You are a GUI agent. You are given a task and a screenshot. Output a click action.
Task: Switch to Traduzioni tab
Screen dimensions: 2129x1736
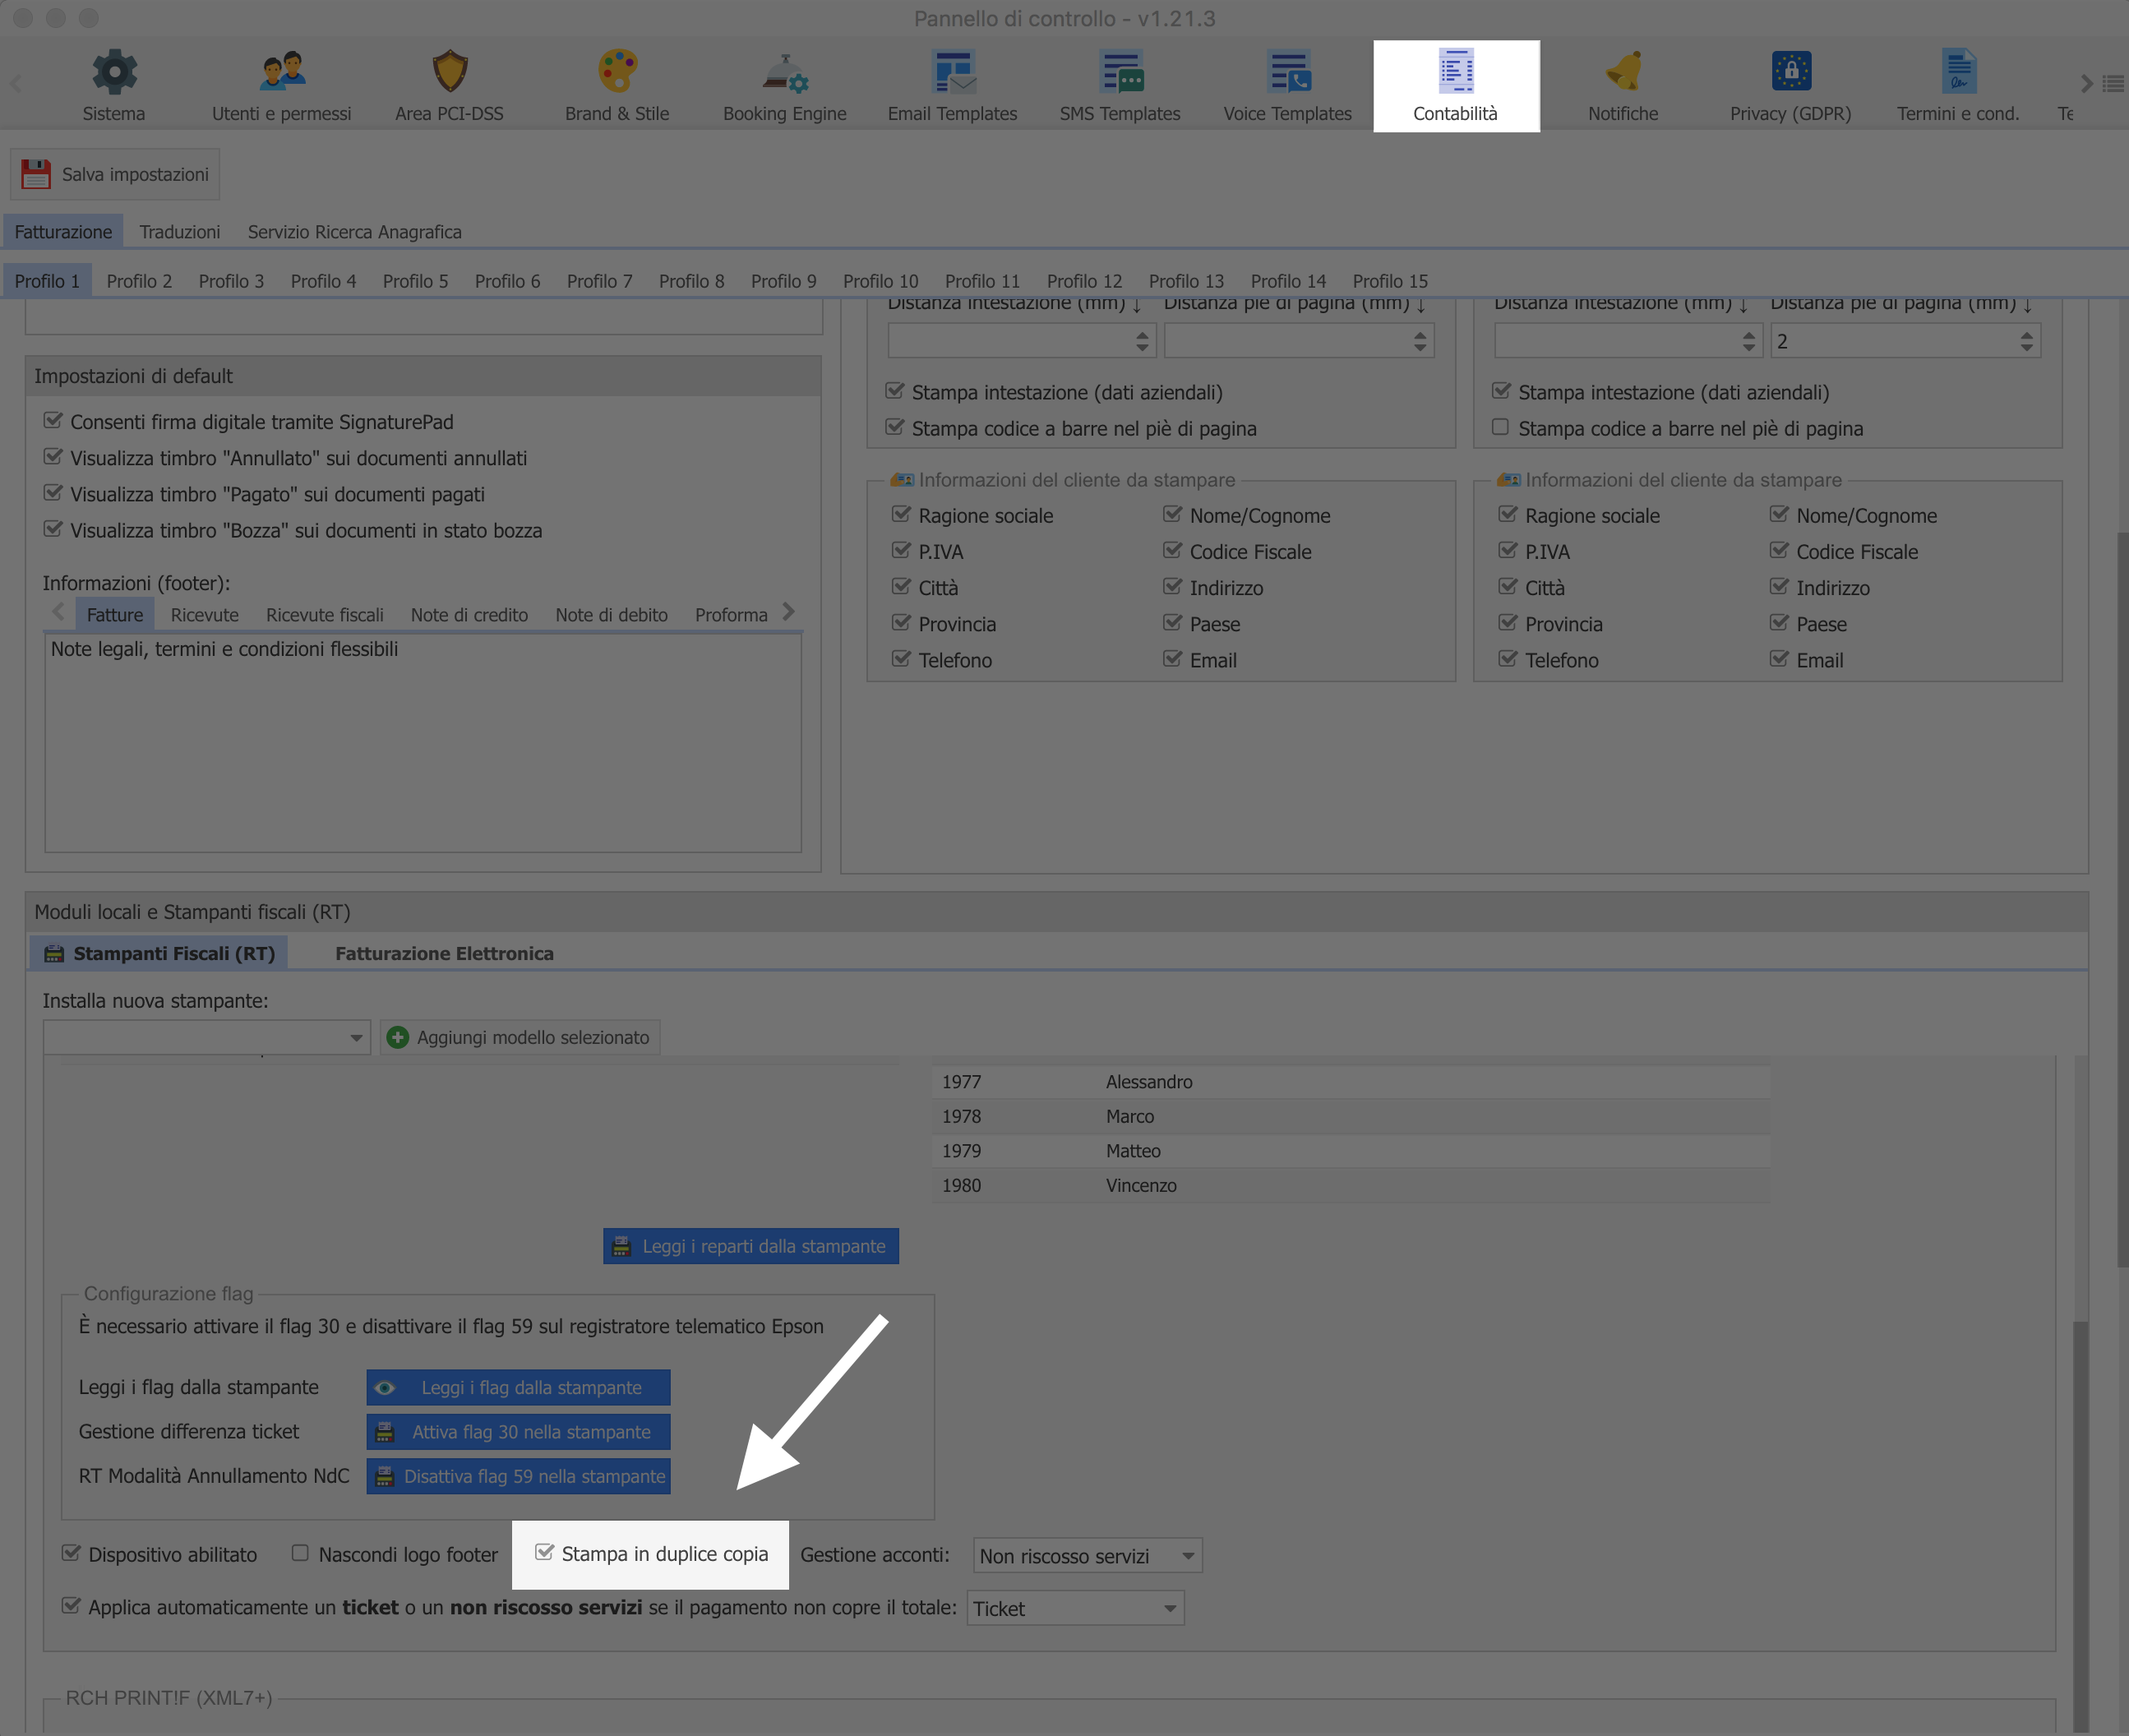[180, 231]
